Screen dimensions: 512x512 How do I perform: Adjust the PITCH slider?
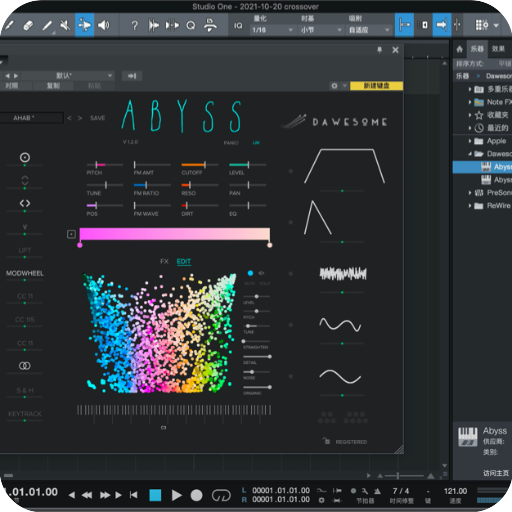pyautogui.click(x=104, y=165)
